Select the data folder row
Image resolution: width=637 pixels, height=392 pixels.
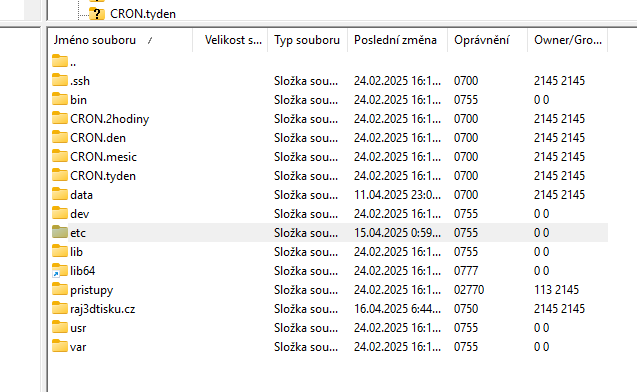coord(329,195)
